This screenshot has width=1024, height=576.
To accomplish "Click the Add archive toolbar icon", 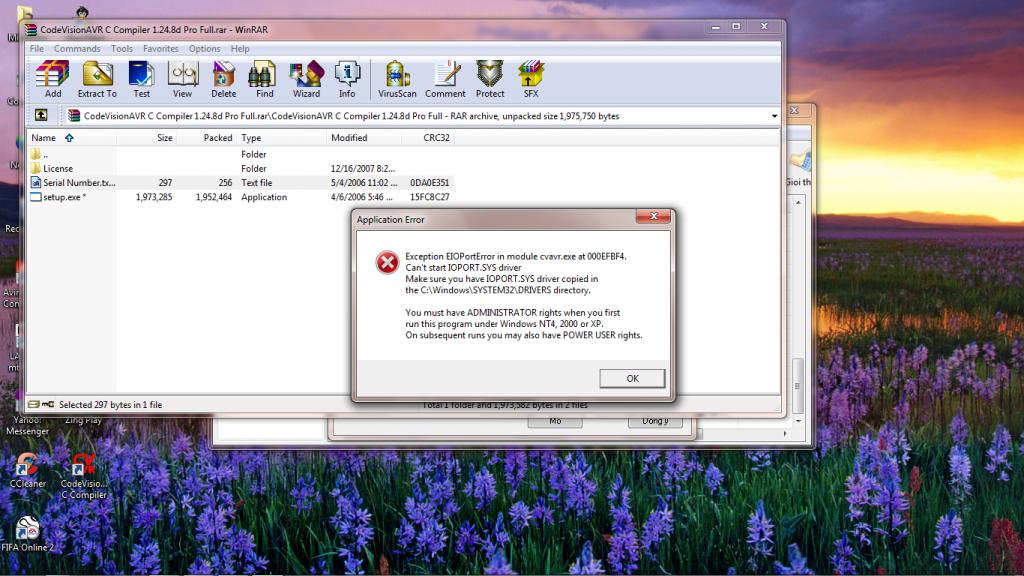I will 53,79.
